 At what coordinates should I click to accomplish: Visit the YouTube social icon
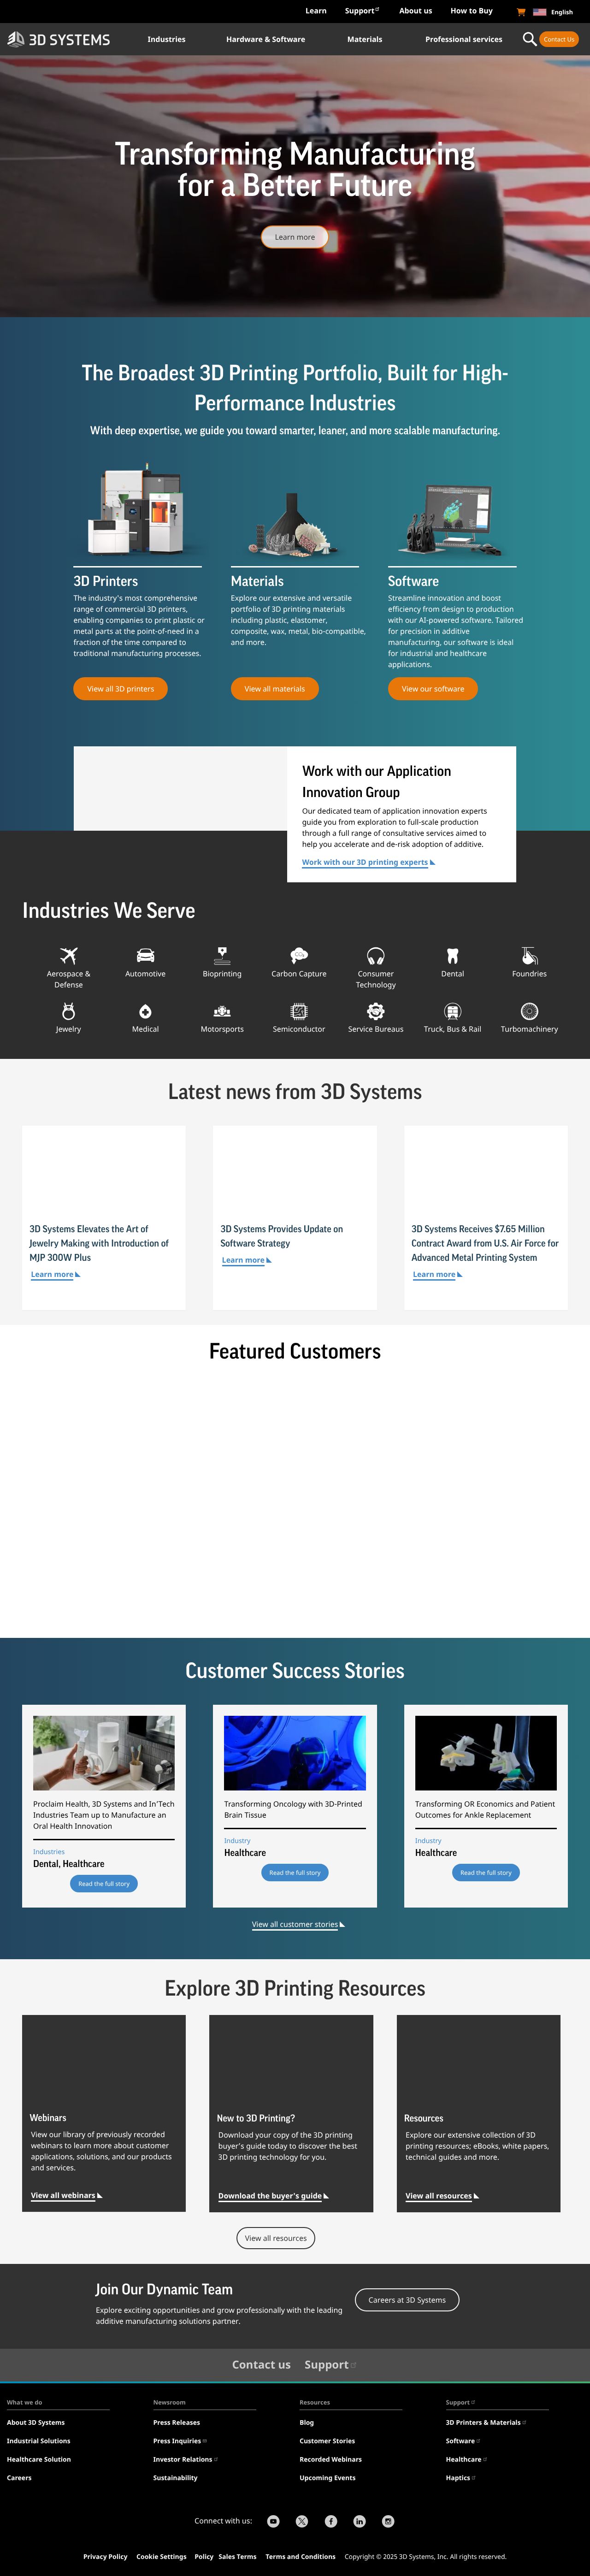click(273, 2521)
